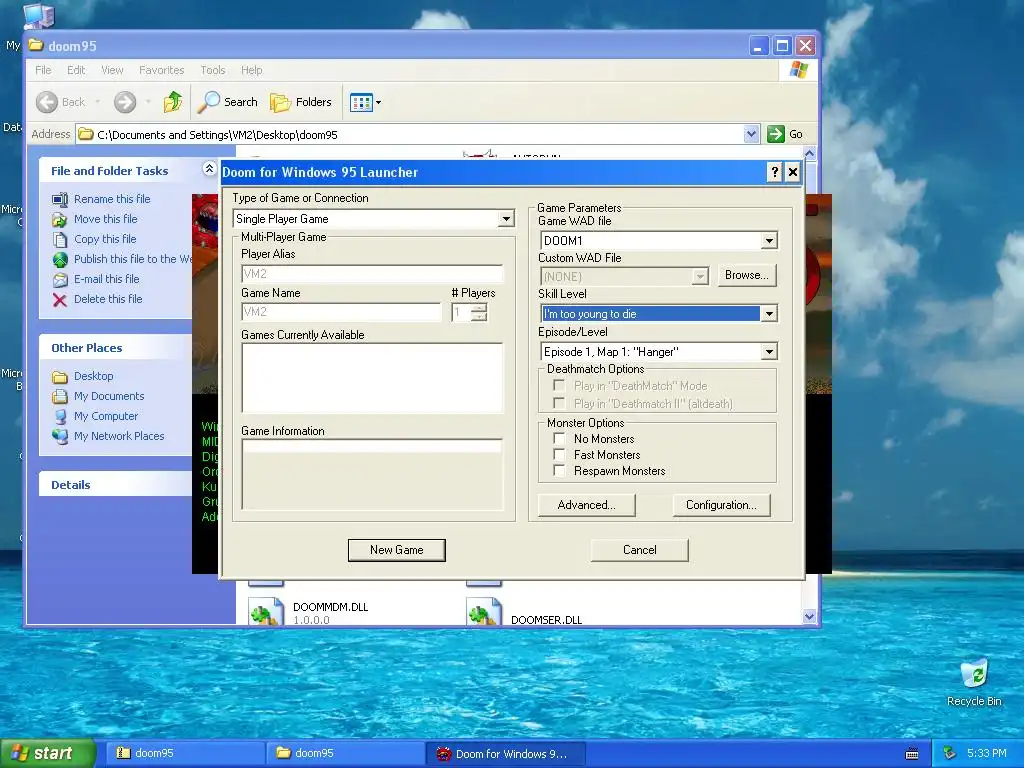Screen dimensions: 1024x768
Task: Open the View menu
Action: [112, 70]
